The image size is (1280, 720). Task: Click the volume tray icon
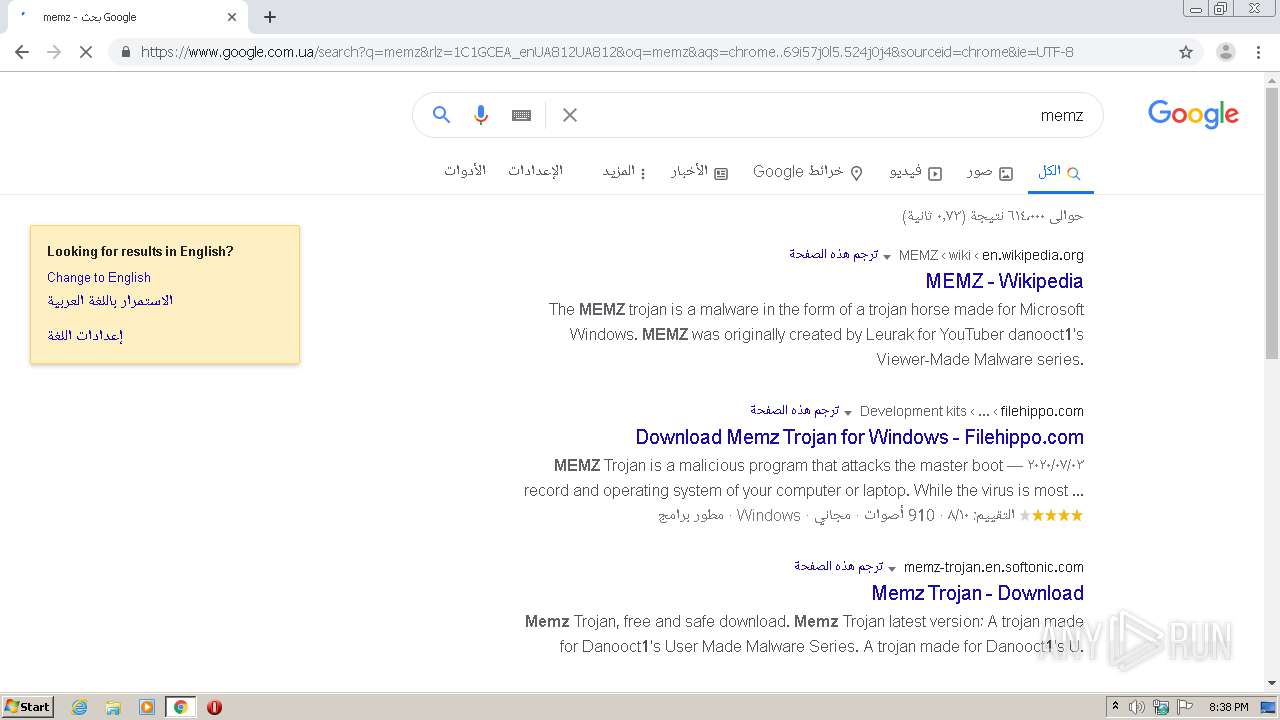click(x=1137, y=707)
